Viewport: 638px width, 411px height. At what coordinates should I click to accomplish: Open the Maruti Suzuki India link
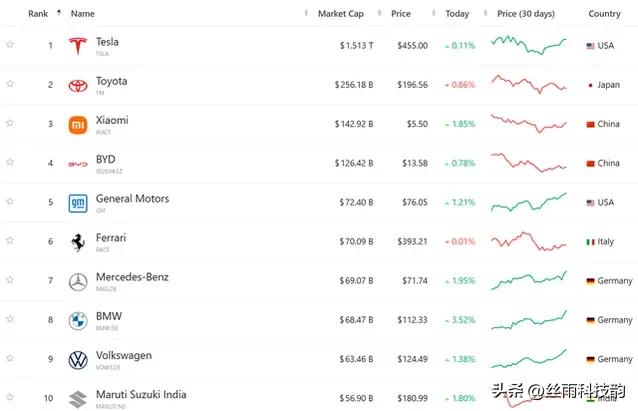pos(140,393)
